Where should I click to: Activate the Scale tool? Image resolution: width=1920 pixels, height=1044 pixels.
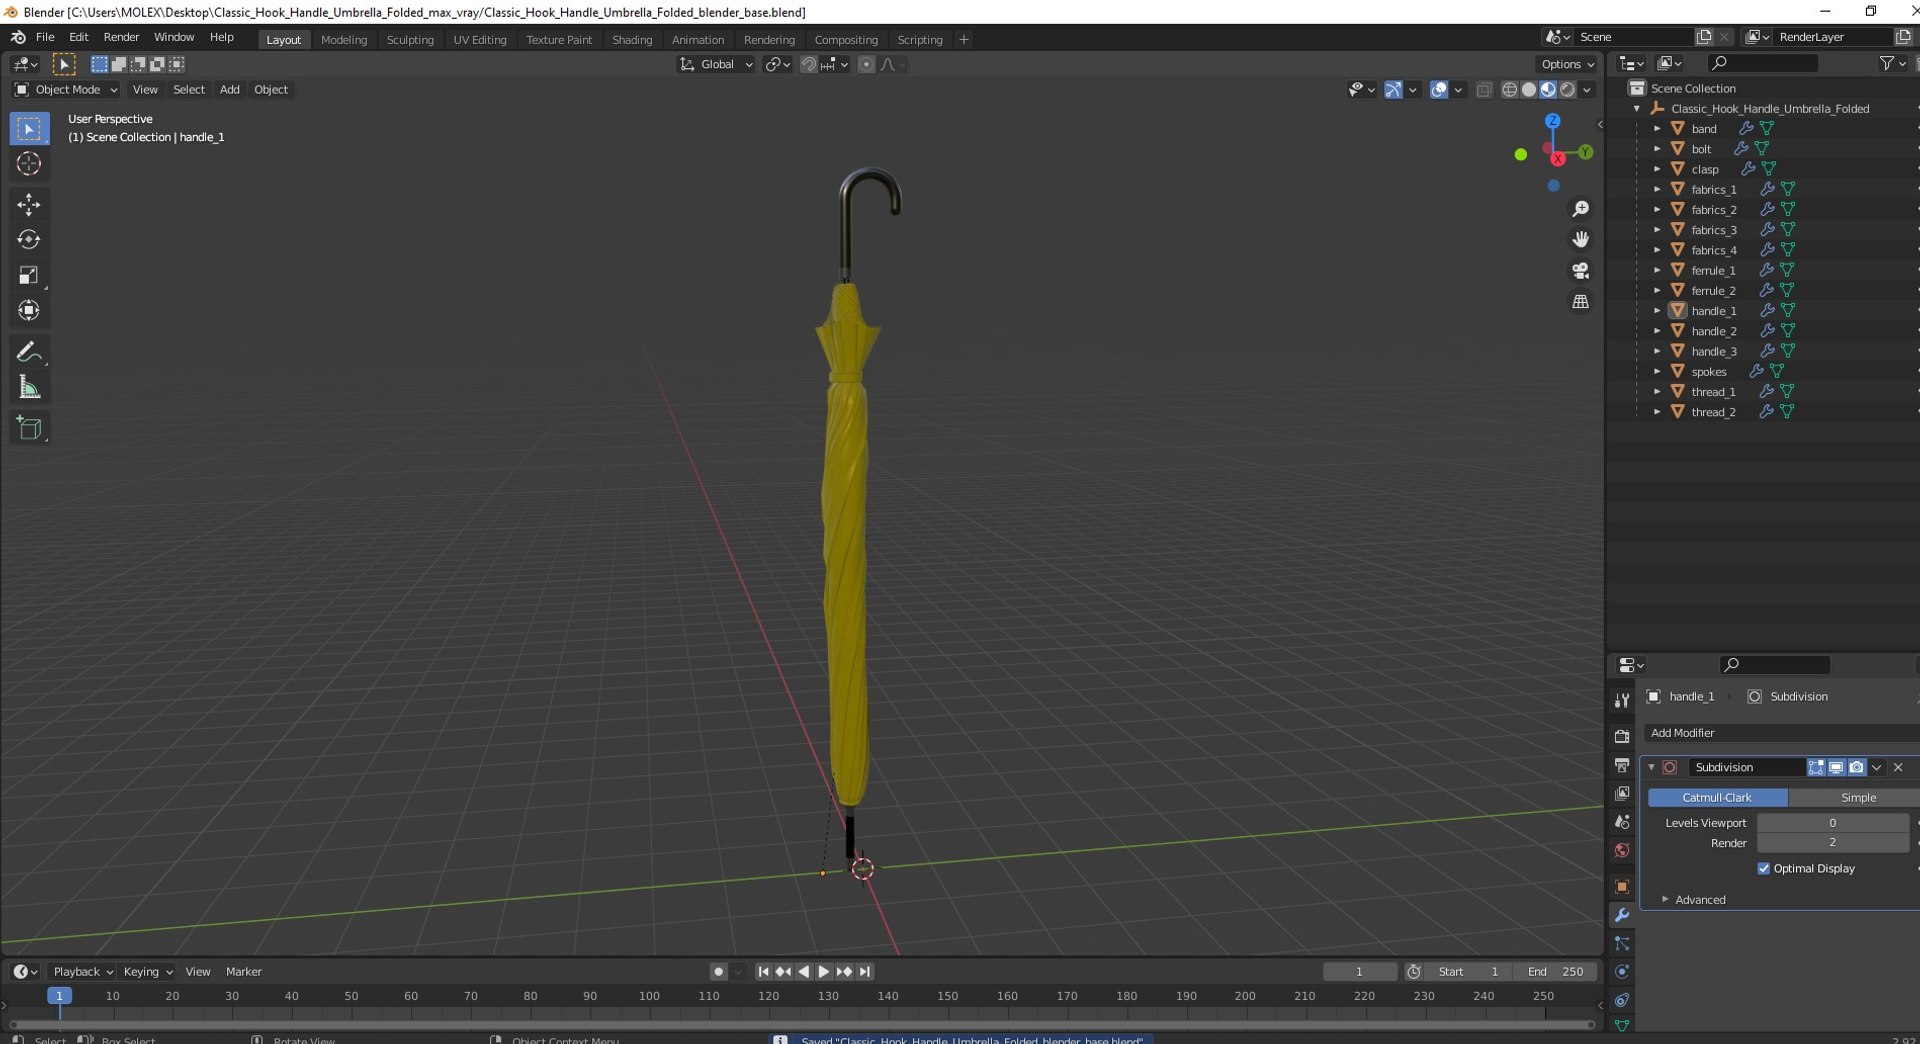(x=29, y=275)
